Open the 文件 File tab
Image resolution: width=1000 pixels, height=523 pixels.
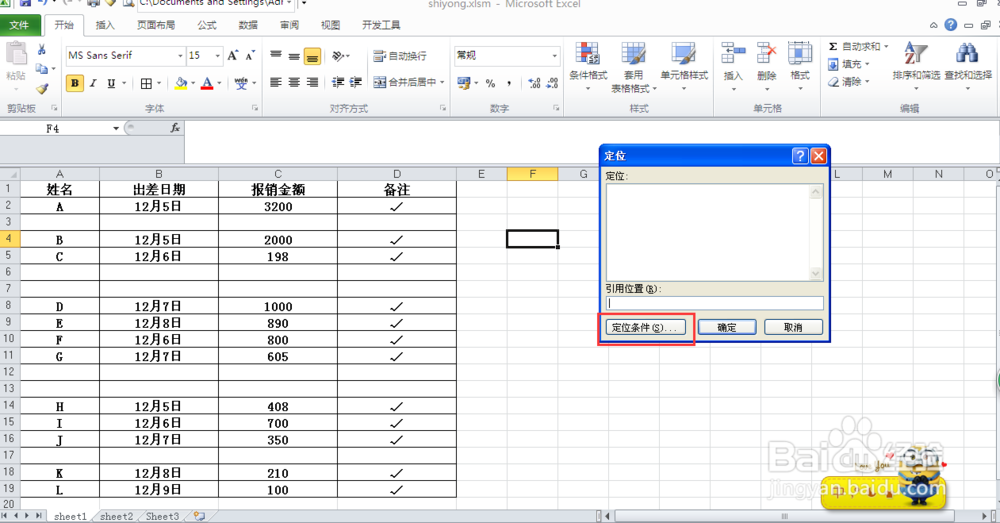click(x=19, y=25)
